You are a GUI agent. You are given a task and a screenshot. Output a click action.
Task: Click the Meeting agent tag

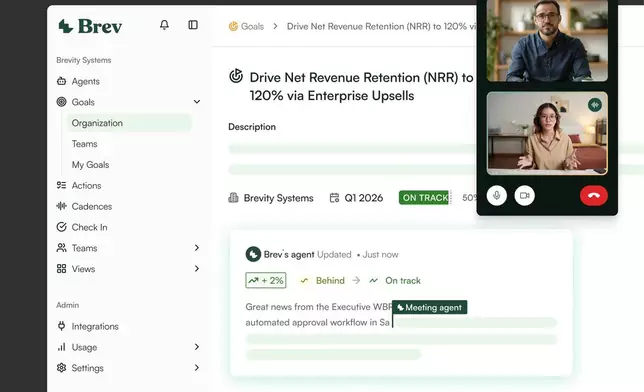(x=430, y=307)
